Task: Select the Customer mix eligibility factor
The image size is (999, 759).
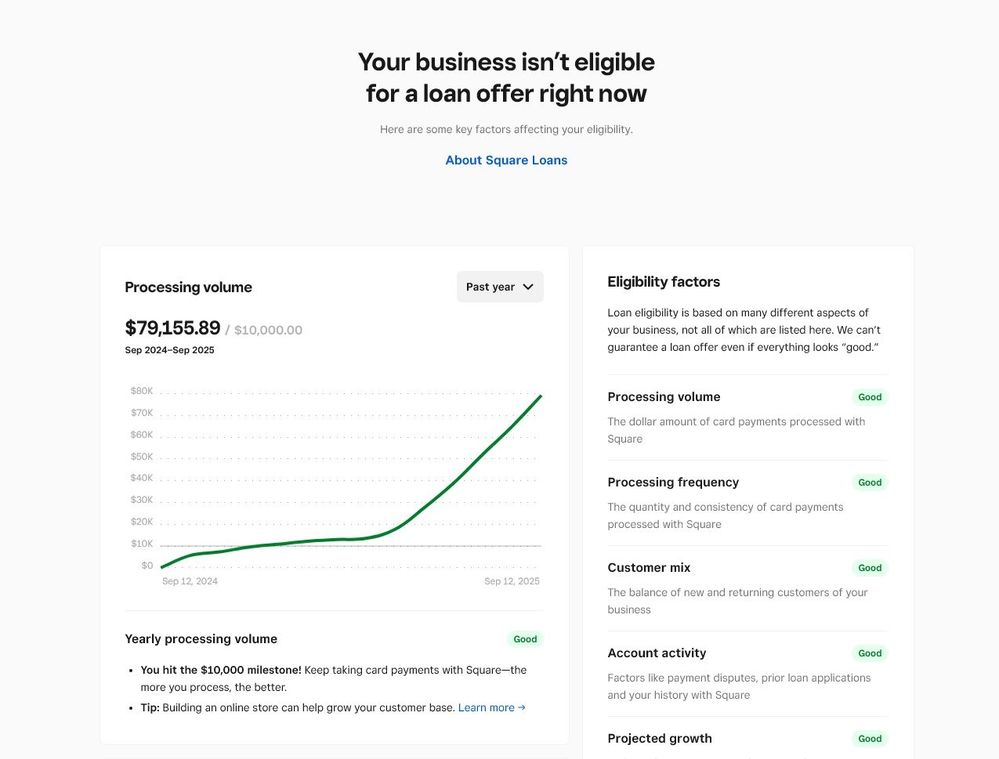Action: [x=649, y=568]
